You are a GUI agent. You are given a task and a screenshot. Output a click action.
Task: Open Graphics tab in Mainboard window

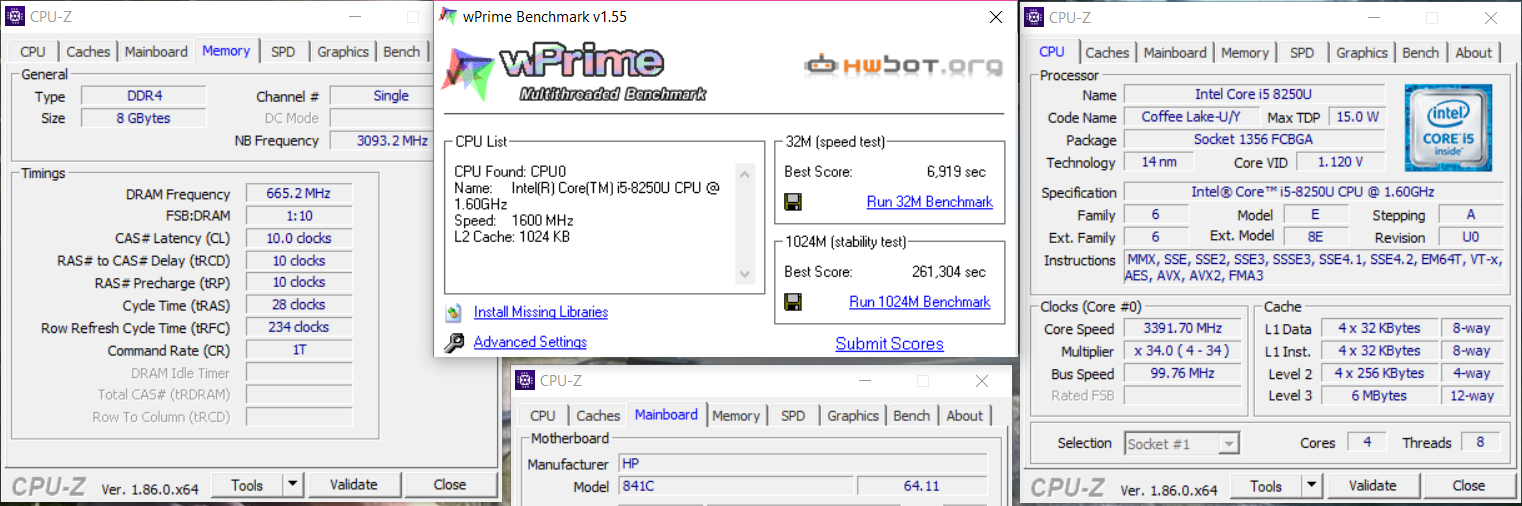click(853, 416)
